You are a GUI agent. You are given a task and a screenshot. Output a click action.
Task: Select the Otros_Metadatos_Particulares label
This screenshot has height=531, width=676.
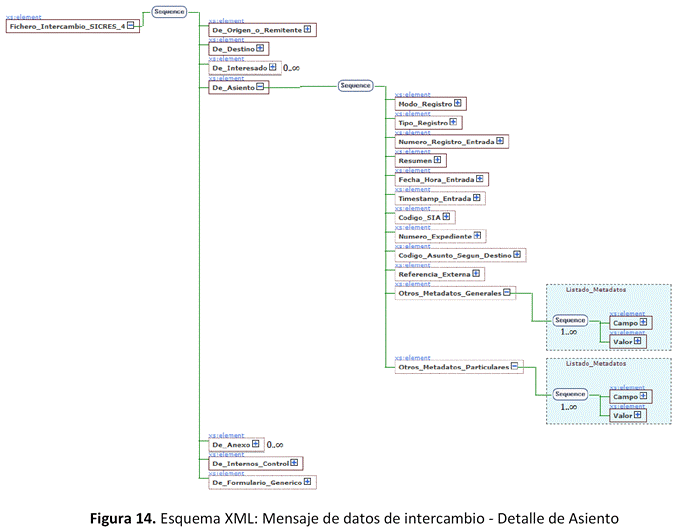pos(454,367)
